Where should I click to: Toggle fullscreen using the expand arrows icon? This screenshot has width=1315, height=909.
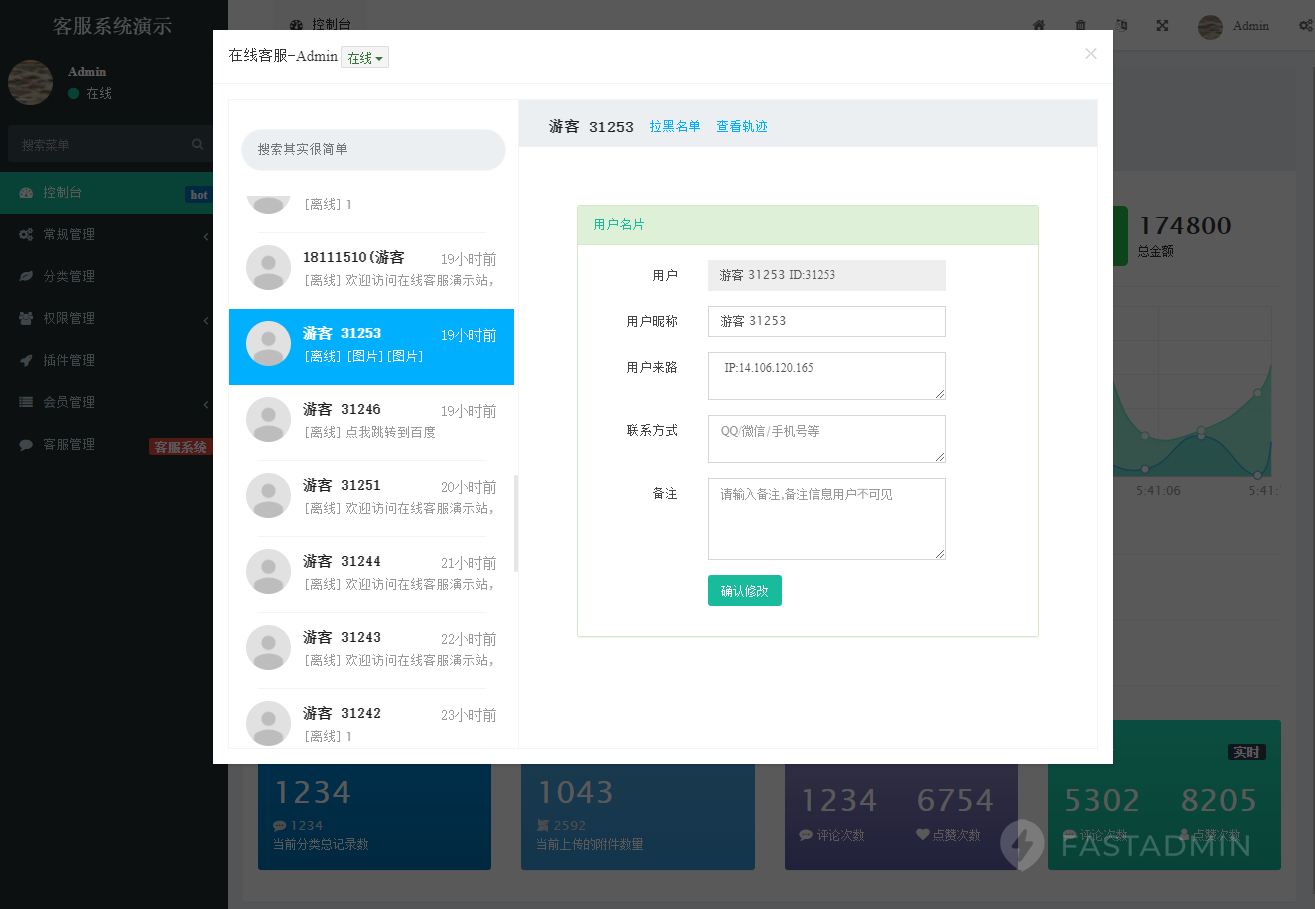pyautogui.click(x=1162, y=25)
